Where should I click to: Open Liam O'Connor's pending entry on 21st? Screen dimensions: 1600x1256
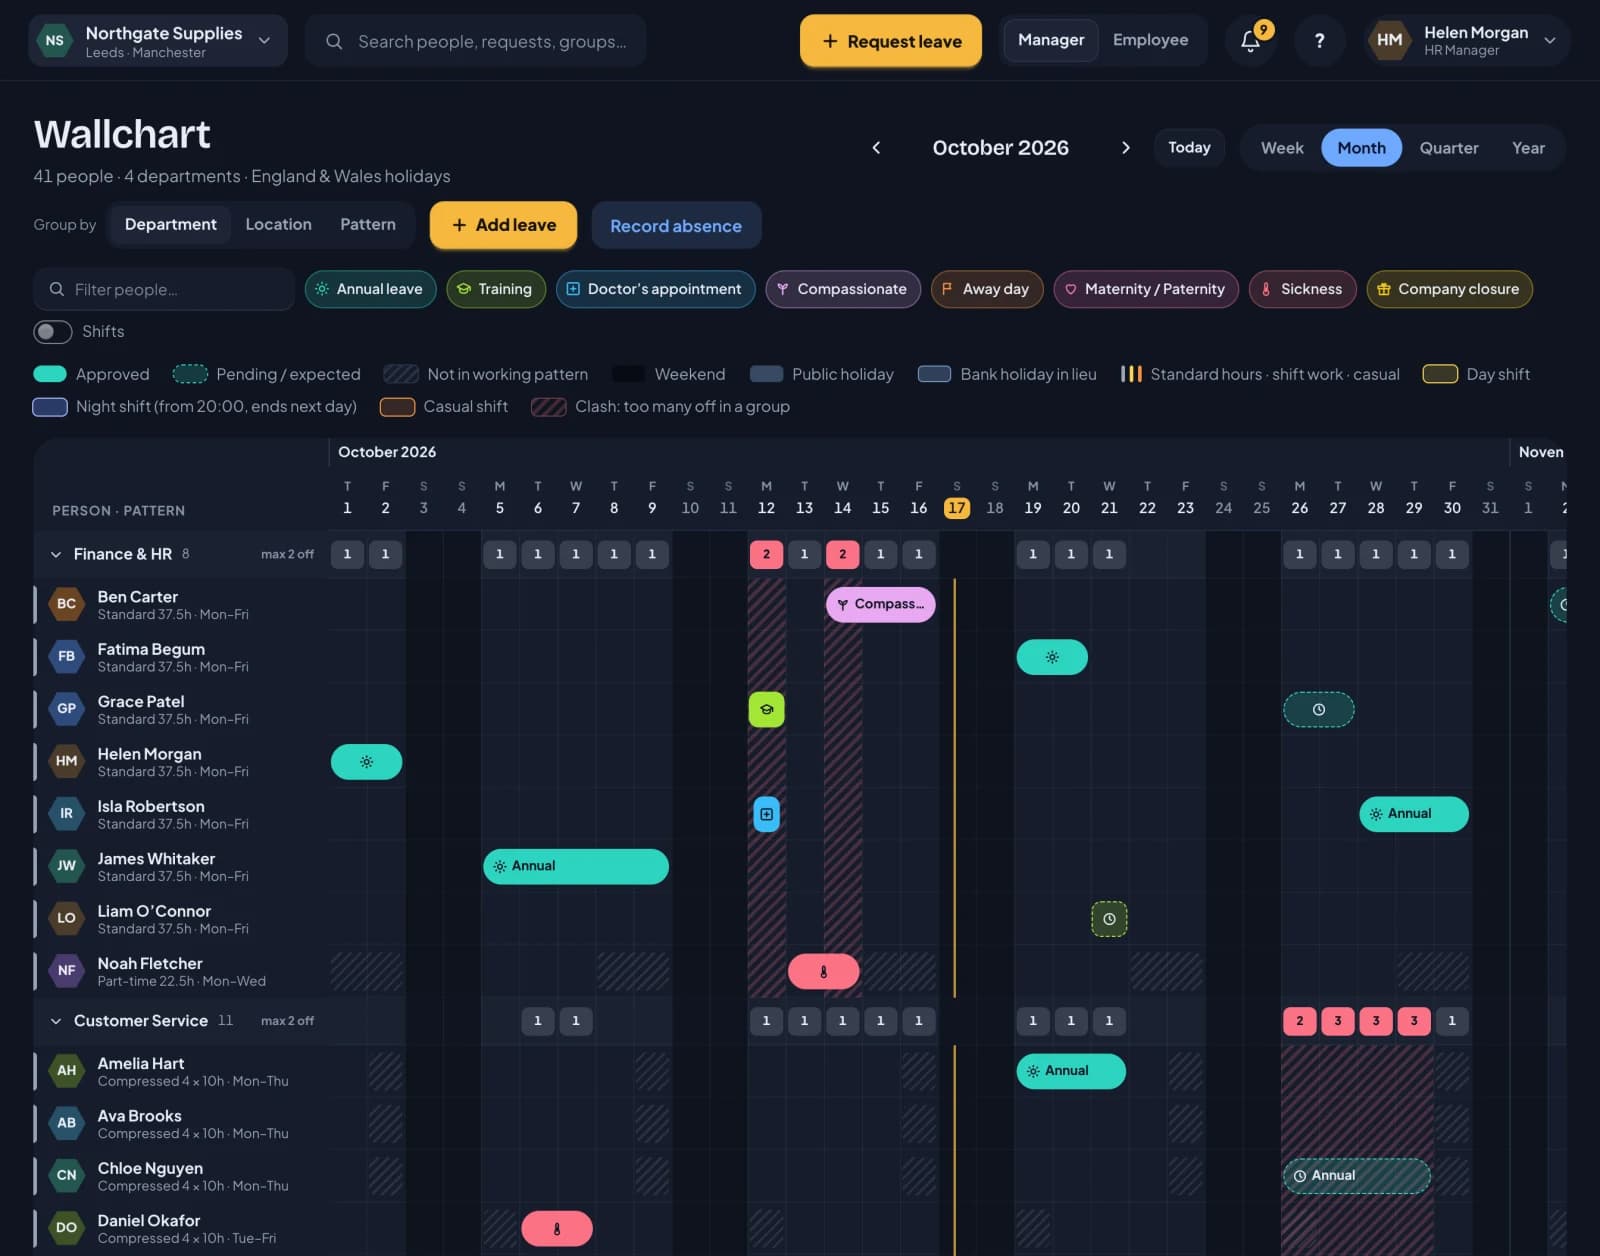pyautogui.click(x=1109, y=919)
